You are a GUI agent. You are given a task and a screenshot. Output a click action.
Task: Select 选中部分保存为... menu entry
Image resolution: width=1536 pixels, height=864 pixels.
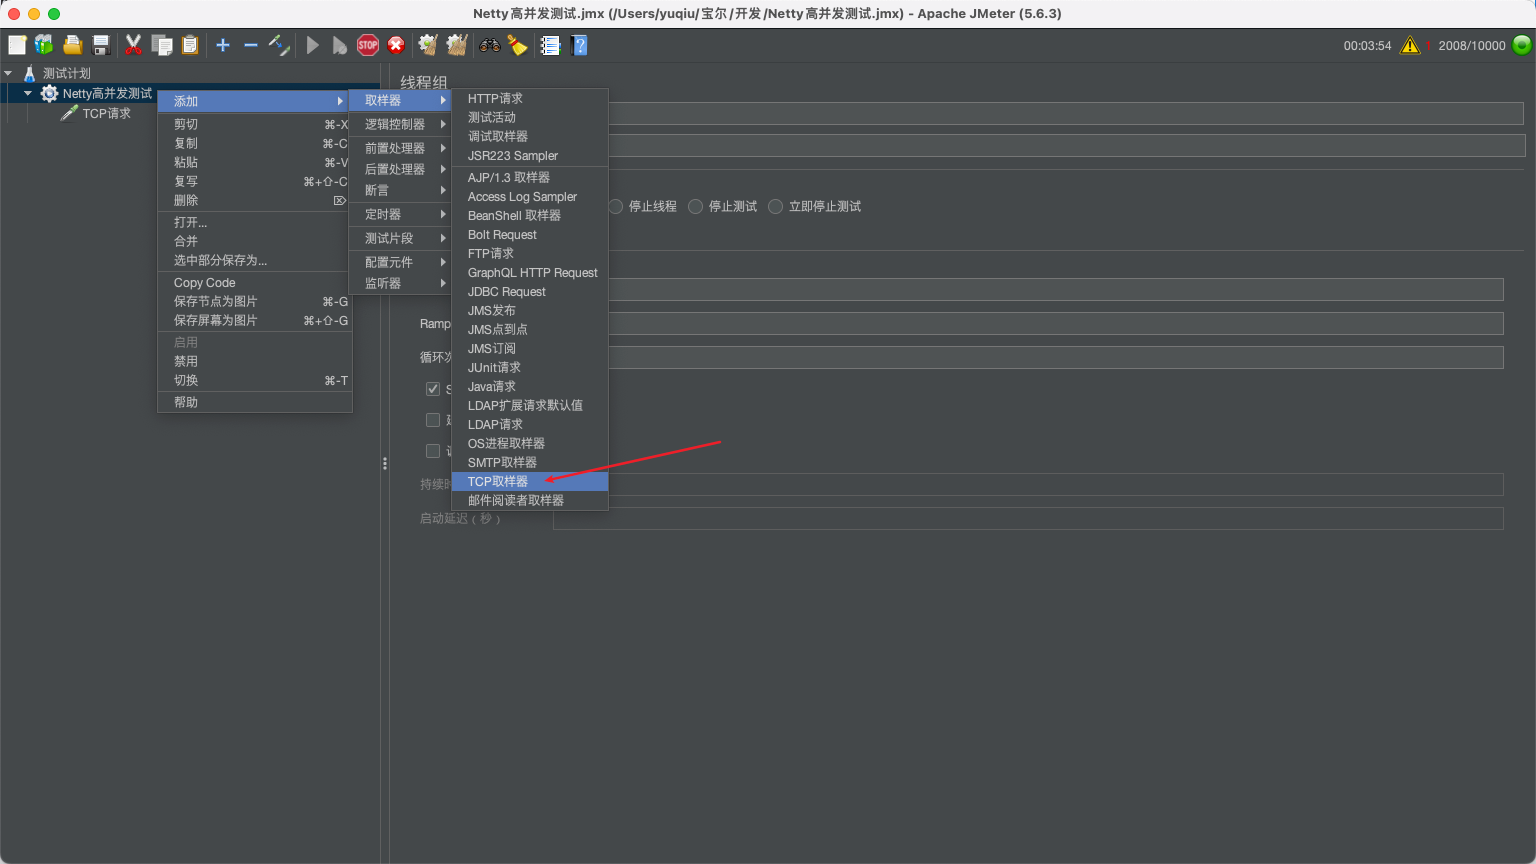255,260
